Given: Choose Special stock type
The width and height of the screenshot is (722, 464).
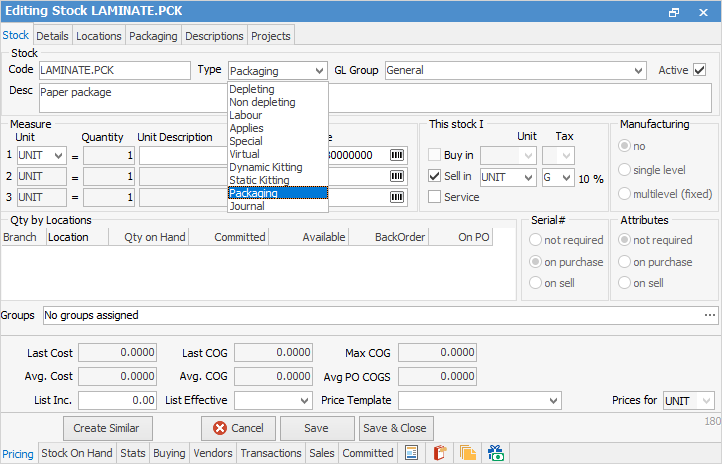Looking at the screenshot, I should [x=278, y=141].
